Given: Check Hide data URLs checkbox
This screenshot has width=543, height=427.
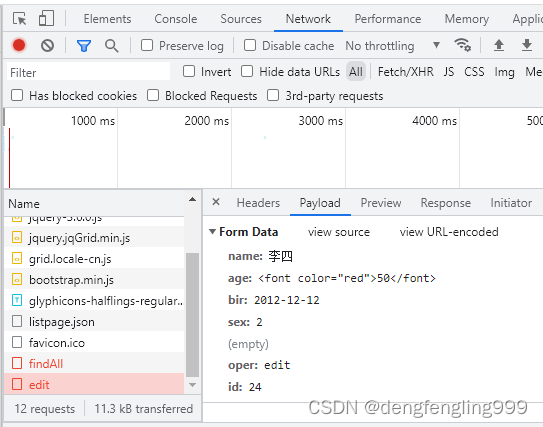Looking at the screenshot, I should (247, 71).
